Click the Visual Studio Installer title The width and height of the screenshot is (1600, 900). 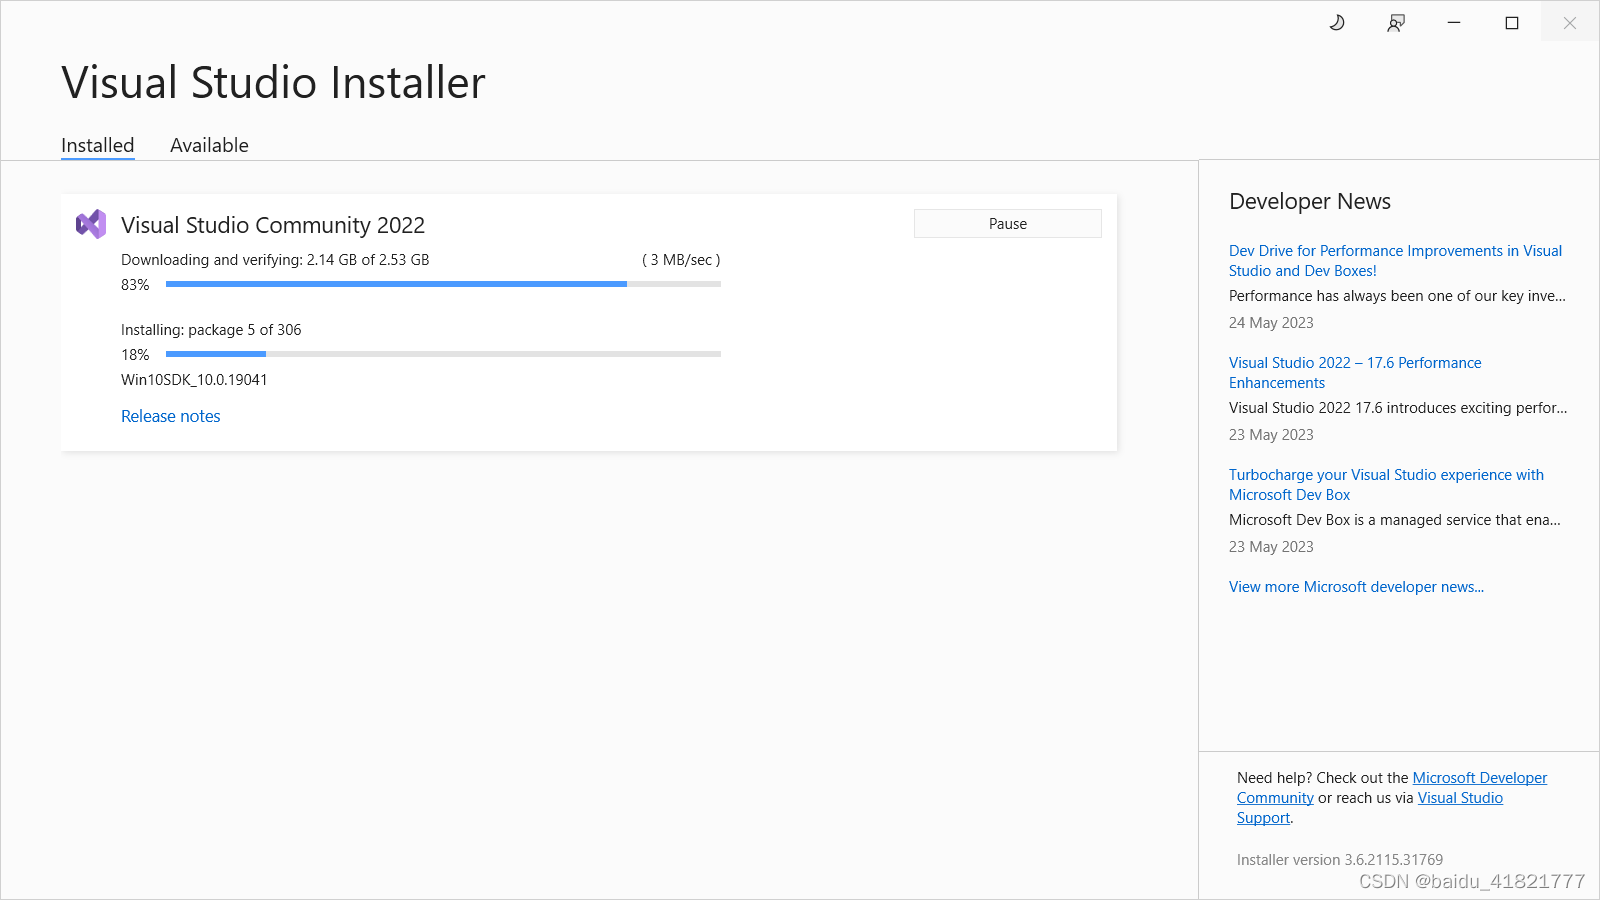pyautogui.click(x=273, y=83)
